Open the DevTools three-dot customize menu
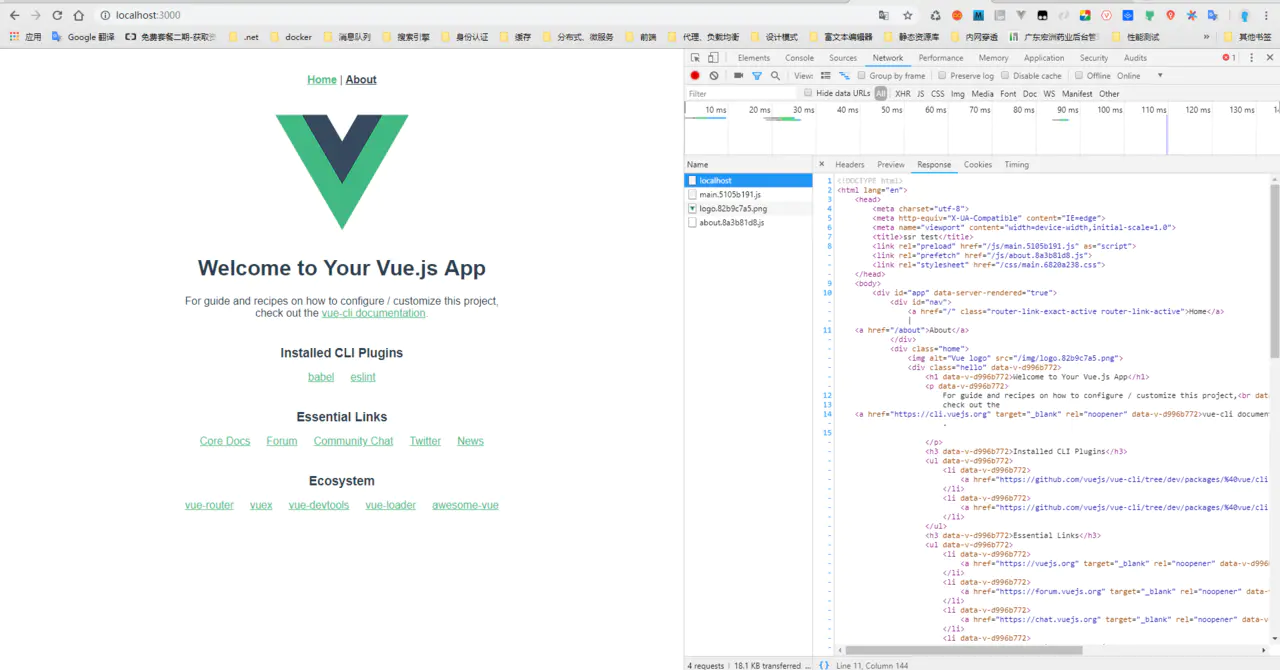This screenshot has height=670, width=1280. click(1250, 58)
